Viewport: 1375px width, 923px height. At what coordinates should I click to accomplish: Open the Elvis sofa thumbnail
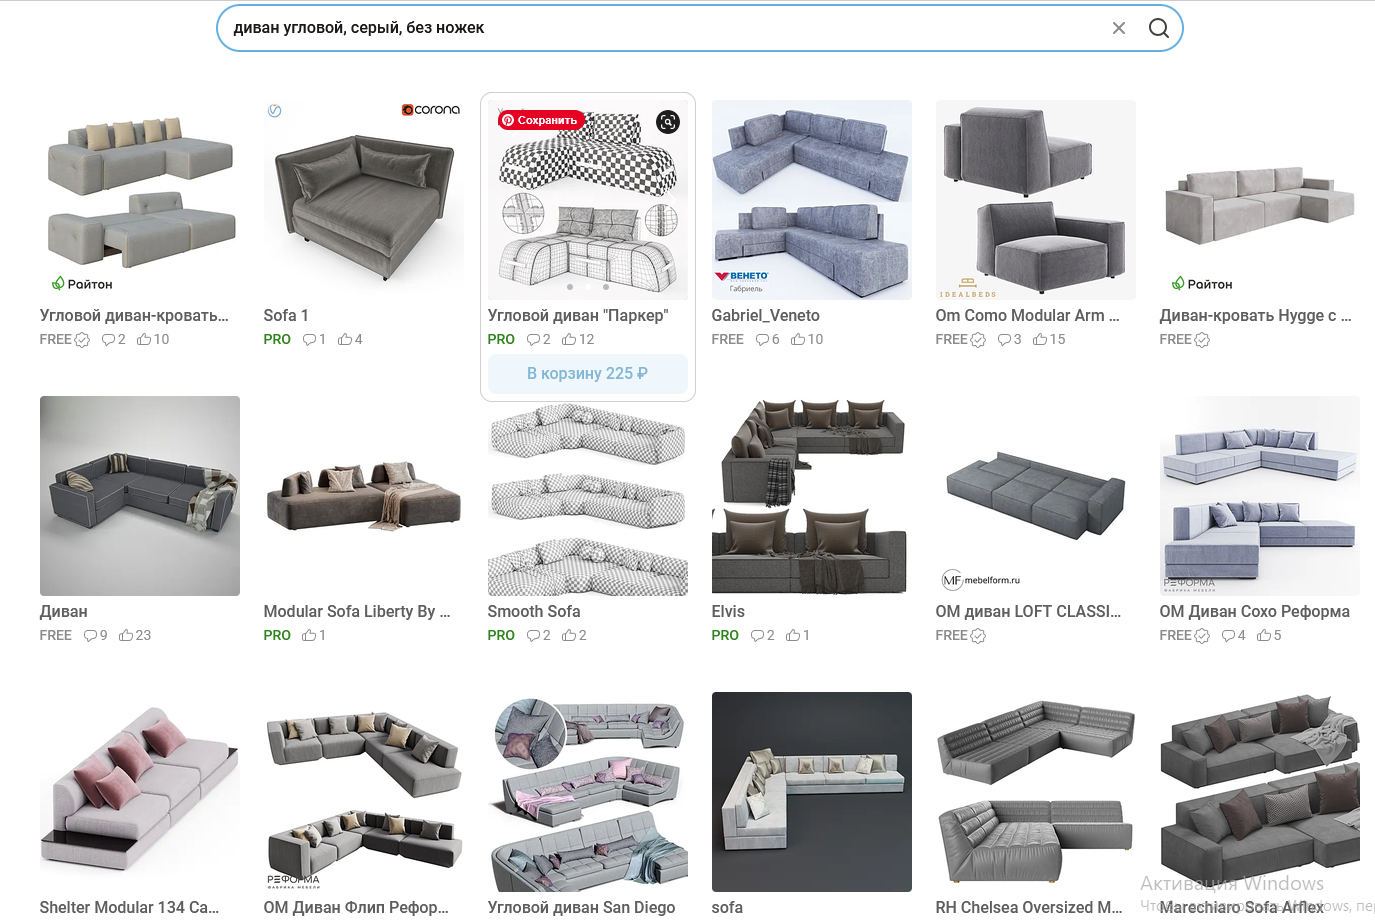point(812,496)
